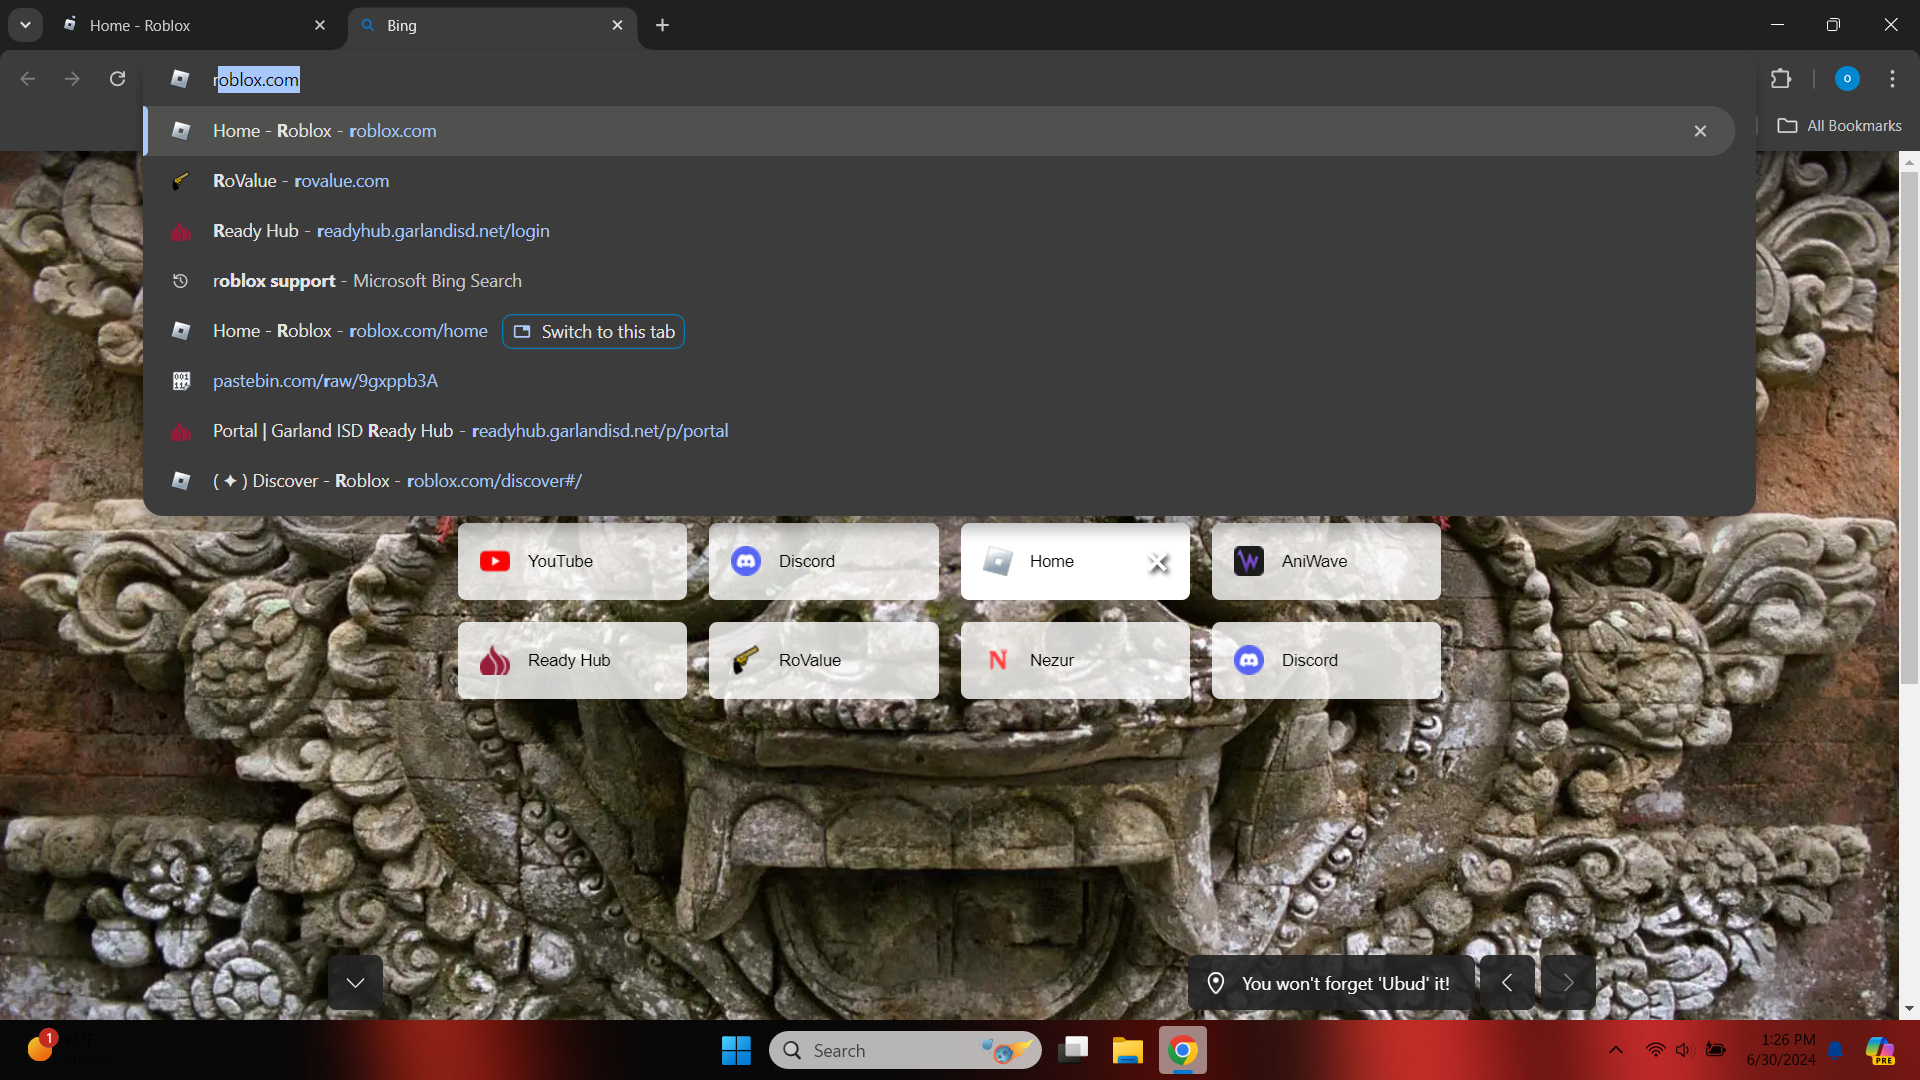Open the Nezur shortcut tile
1920x1080 pixels.
pyautogui.click(x=1075, y=661)
